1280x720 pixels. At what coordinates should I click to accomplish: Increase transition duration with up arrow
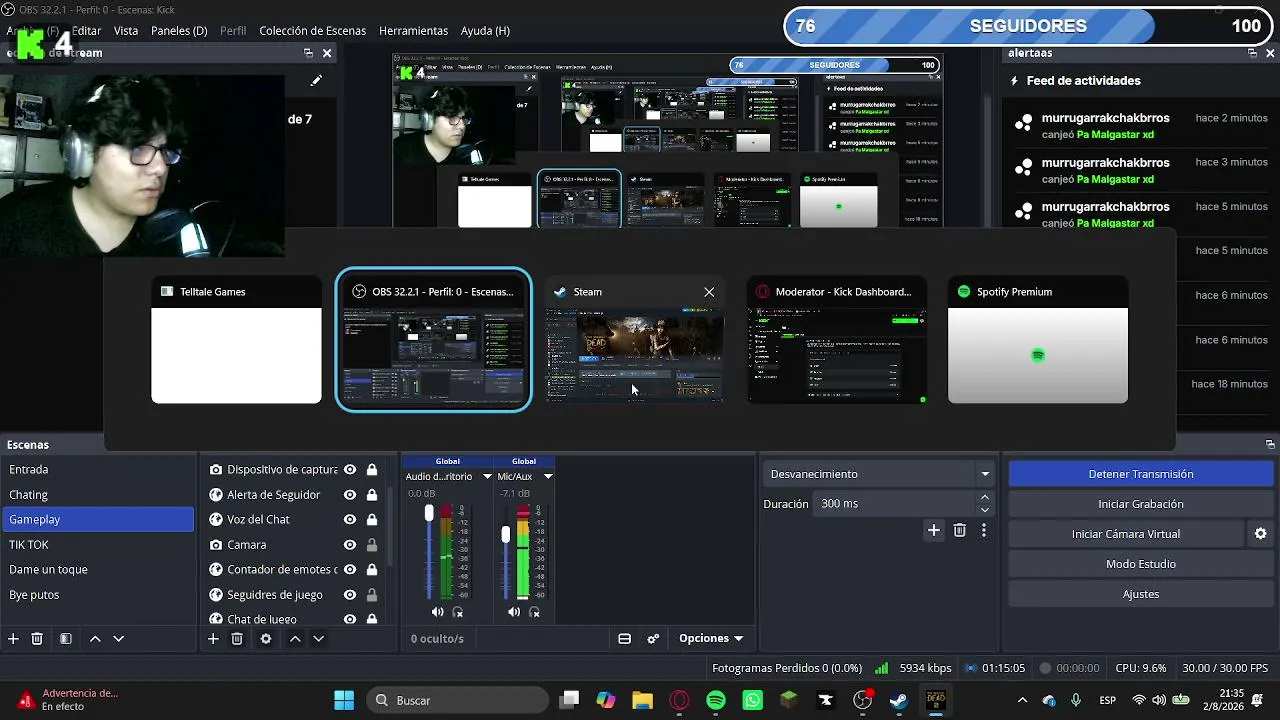coord(985,498)
